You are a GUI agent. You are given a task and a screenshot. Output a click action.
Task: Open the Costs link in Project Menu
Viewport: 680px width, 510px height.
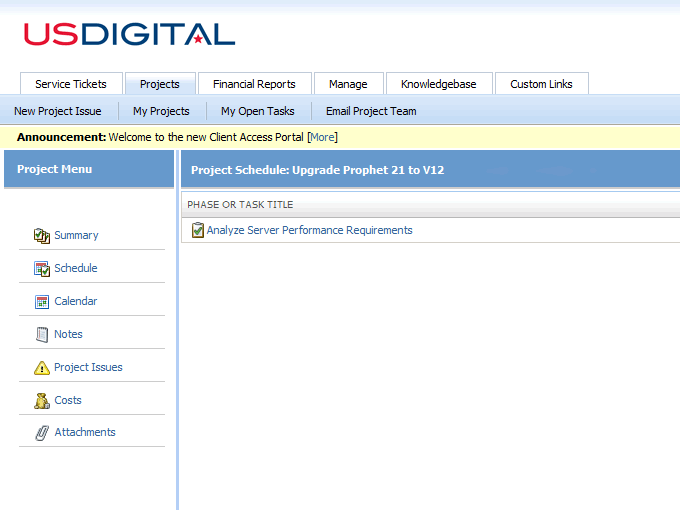click(x=68, y=400)
